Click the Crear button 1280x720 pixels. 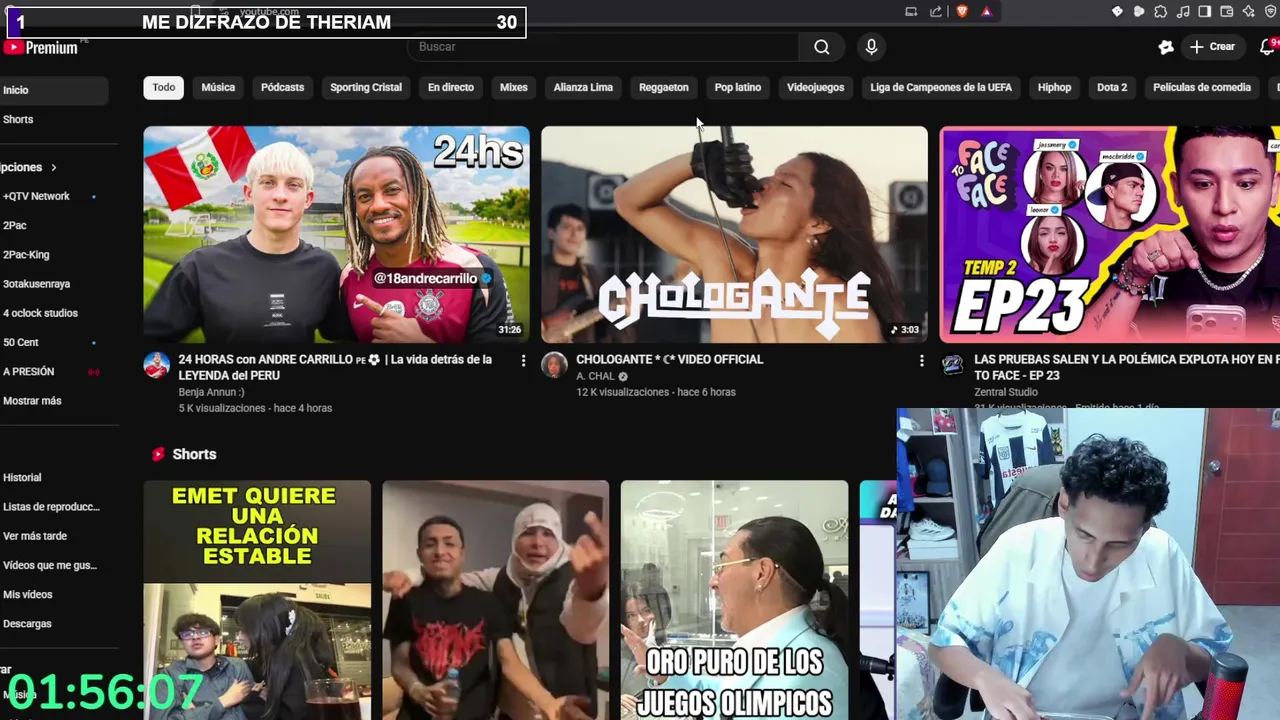point(1212,47)
